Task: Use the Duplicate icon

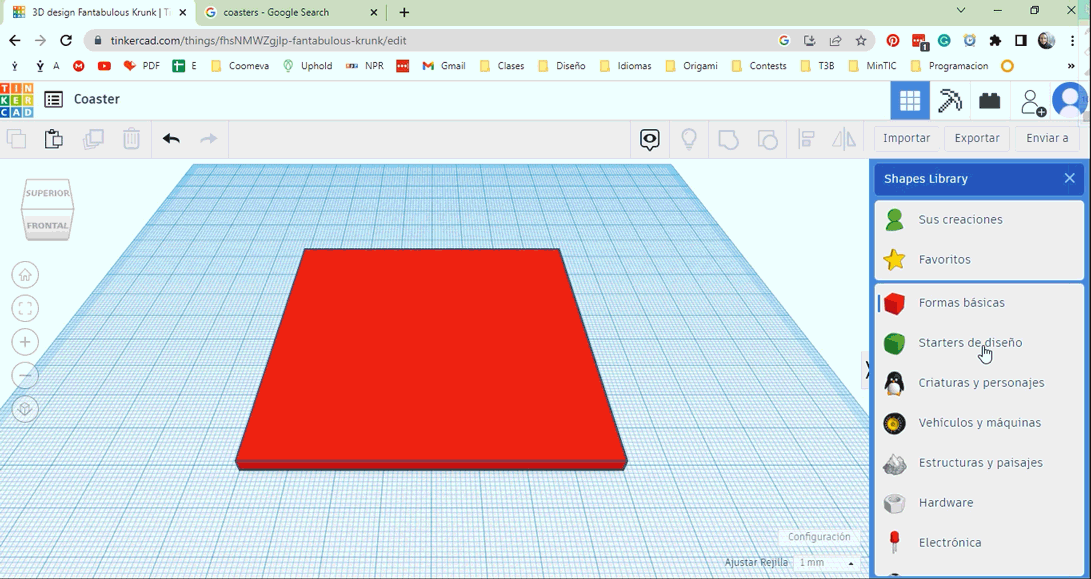Action: [93, 139]
